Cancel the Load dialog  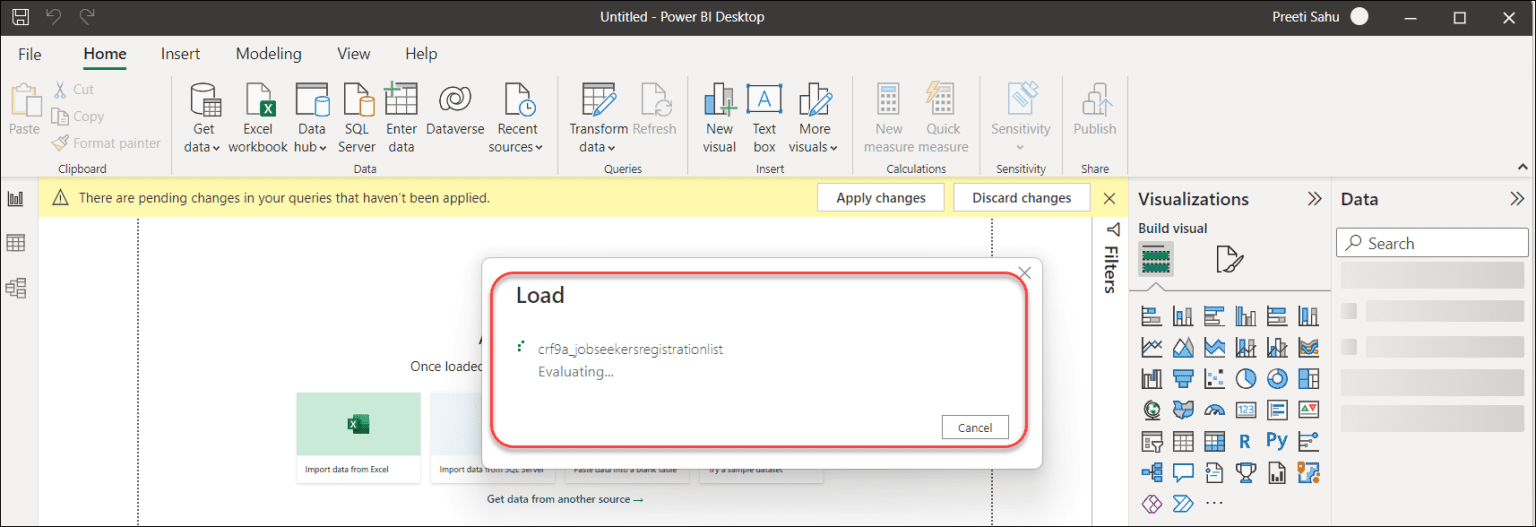[974, 427]
